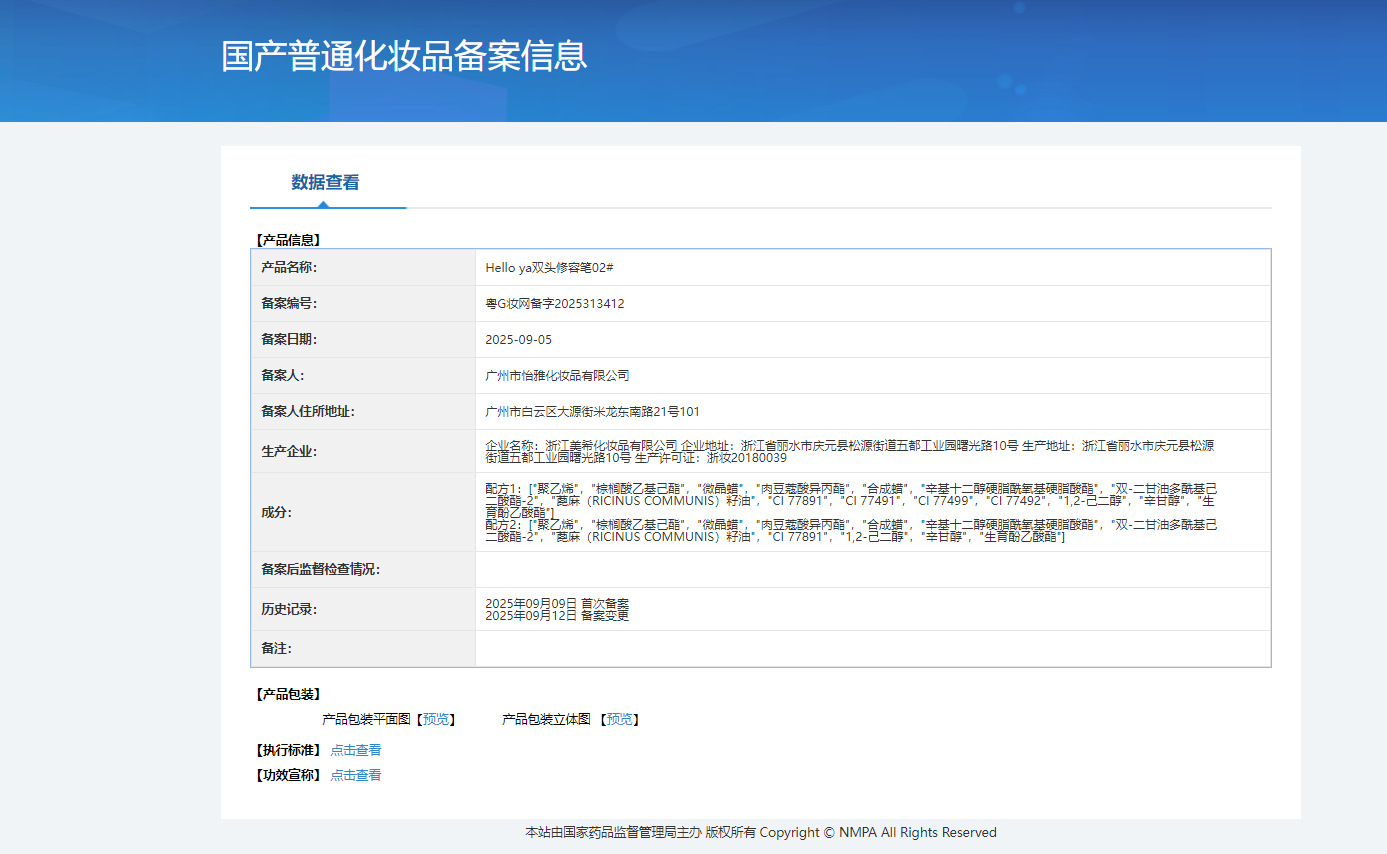Select product name Hello ya双头修容笔02#
The height and width of the screenshot is (854, 1387).
[549, 267]
